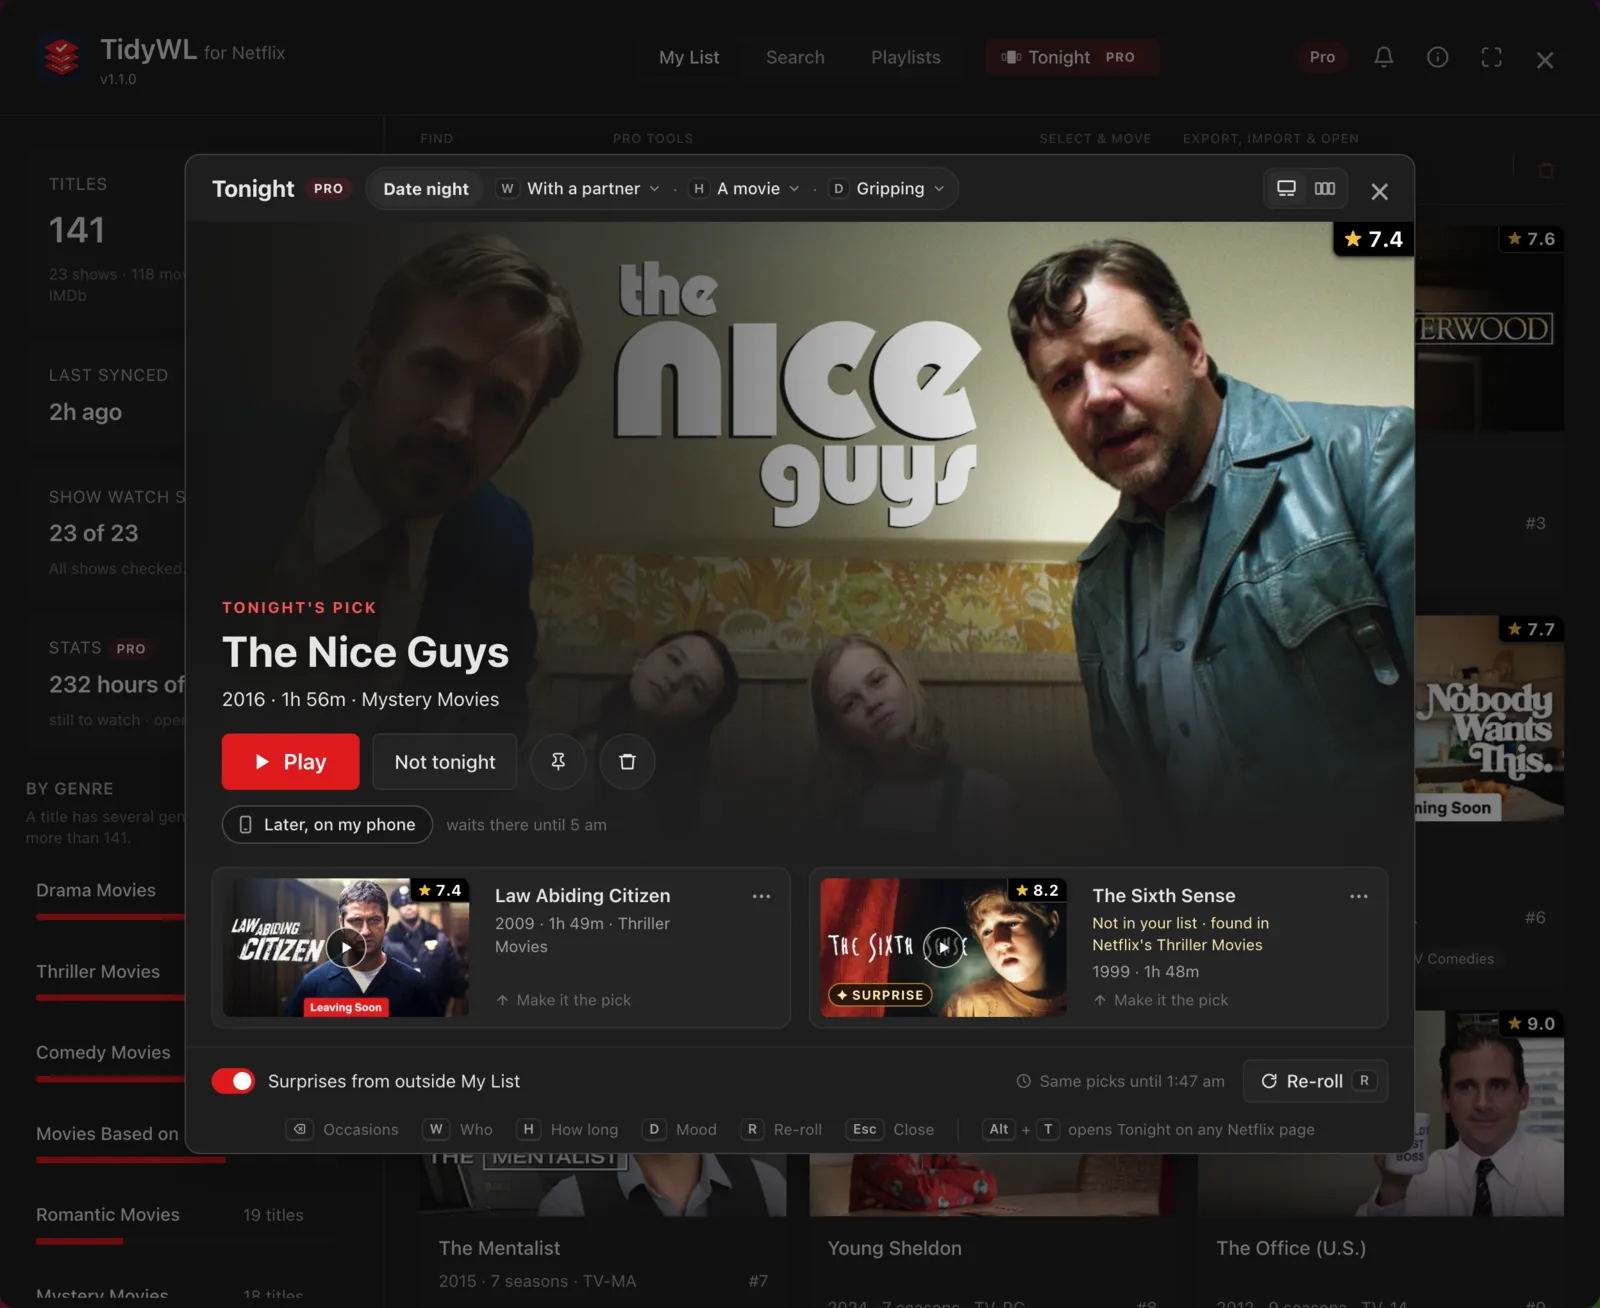Click the TidyWL logo icon

[61, 57]
